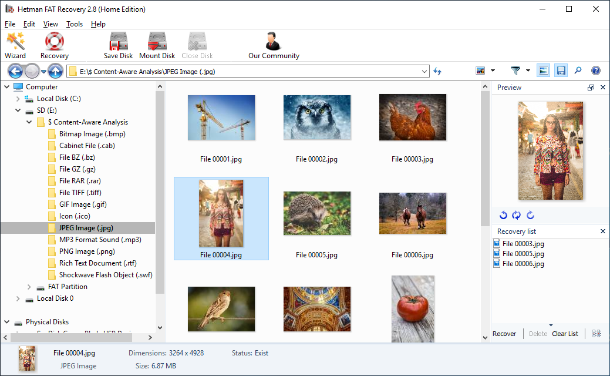610x376 pixels.
Task: Rotate preview clockwise
Action: click(530, 215)
